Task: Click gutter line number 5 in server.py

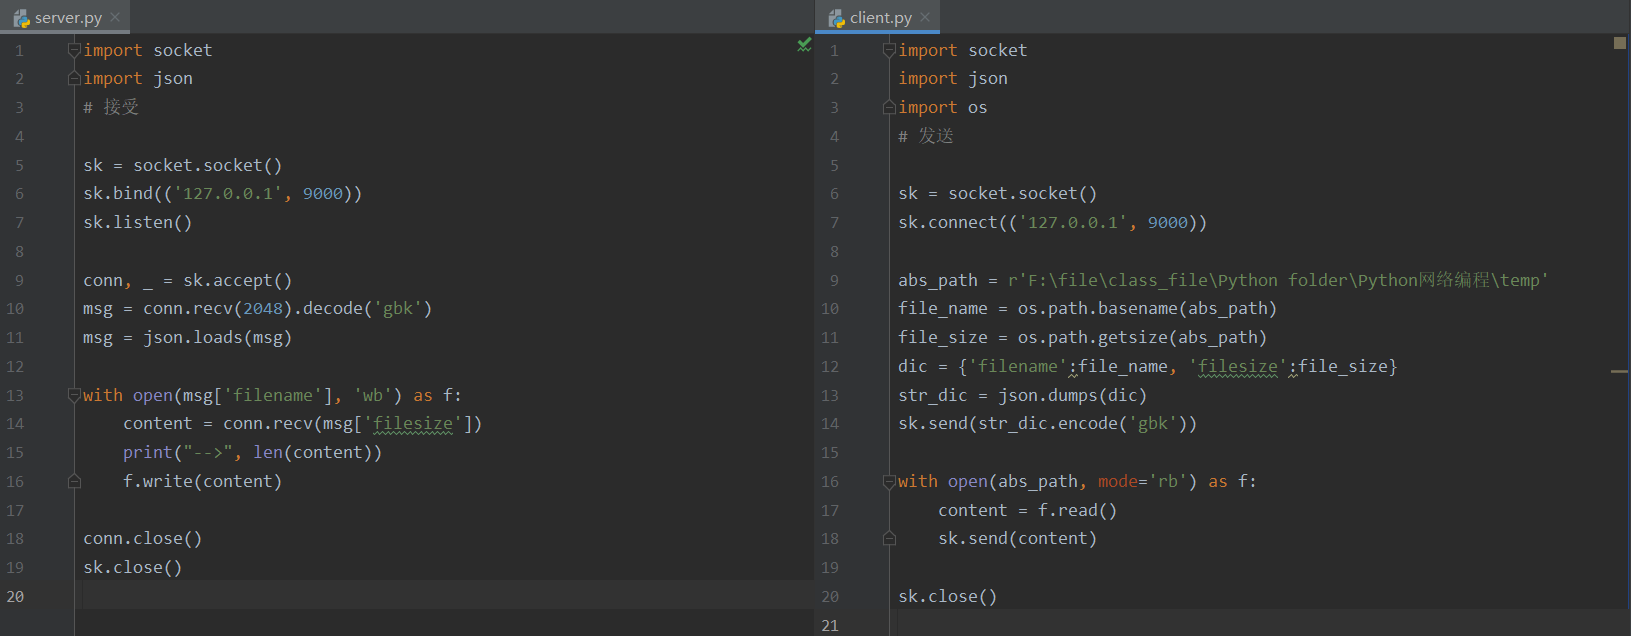Action: click(x=19, y=165)
